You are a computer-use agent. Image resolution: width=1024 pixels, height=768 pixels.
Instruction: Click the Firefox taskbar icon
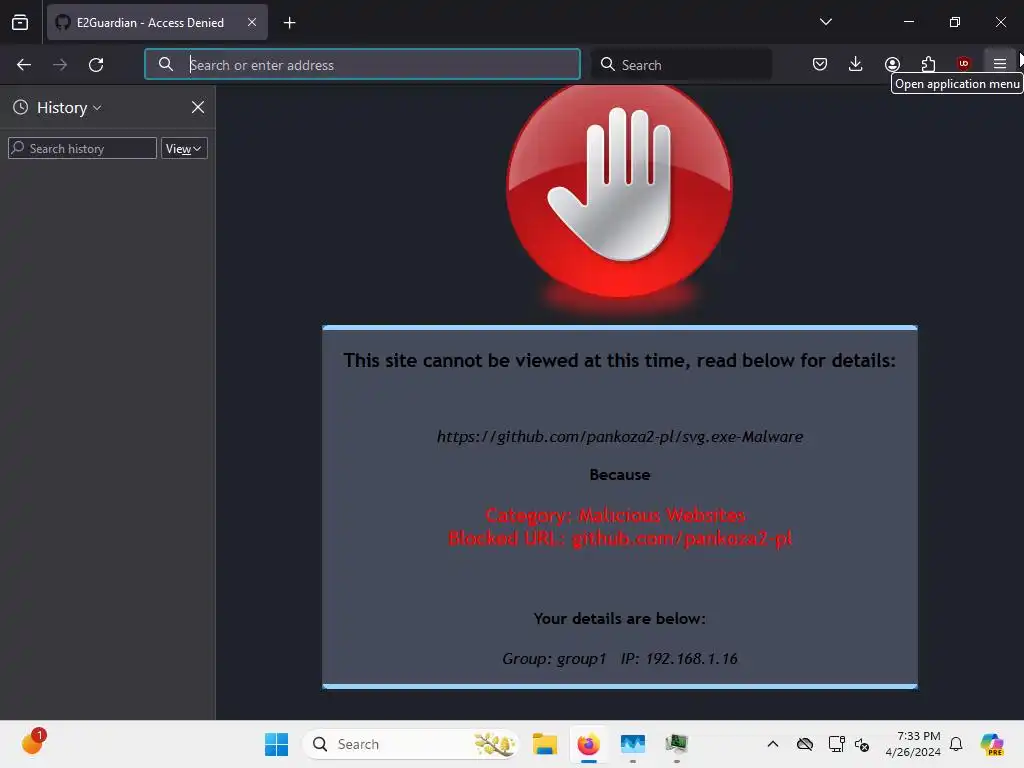tap(588, 744)
